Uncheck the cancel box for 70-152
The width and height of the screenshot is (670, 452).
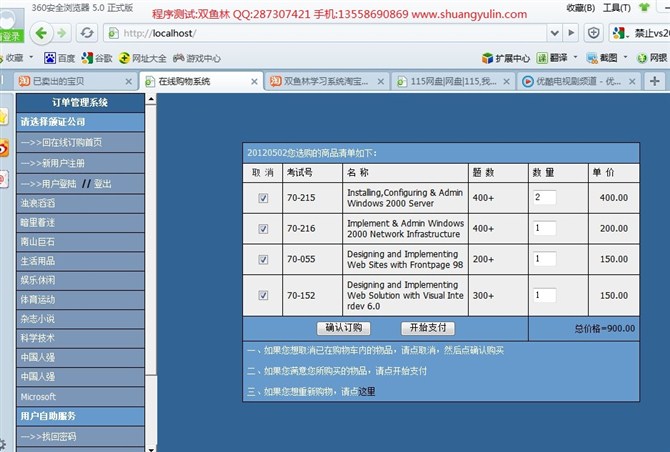(x=263, y=295)
